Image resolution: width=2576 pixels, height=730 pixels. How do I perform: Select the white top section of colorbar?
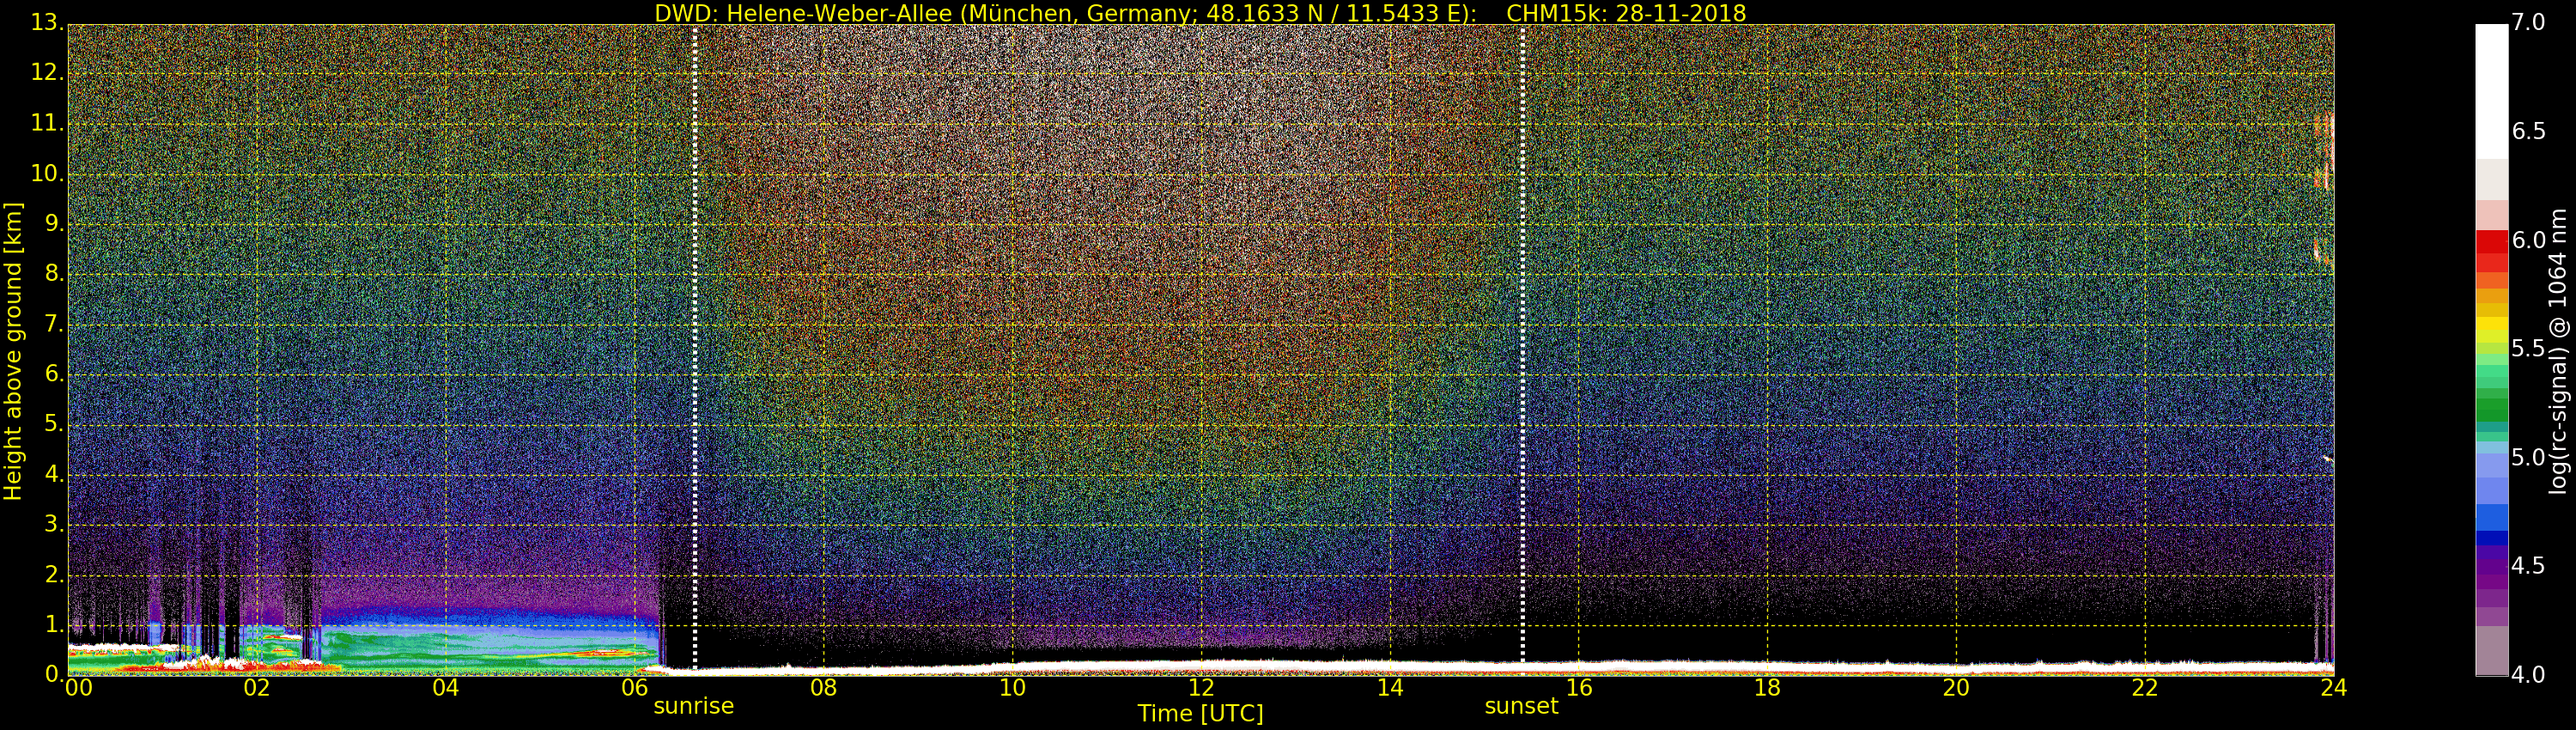click(2491, 90)
